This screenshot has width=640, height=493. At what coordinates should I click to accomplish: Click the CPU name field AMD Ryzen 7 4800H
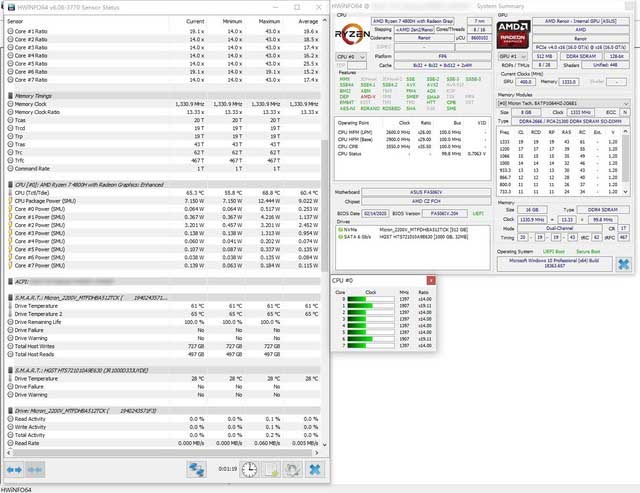click(413, 21)
